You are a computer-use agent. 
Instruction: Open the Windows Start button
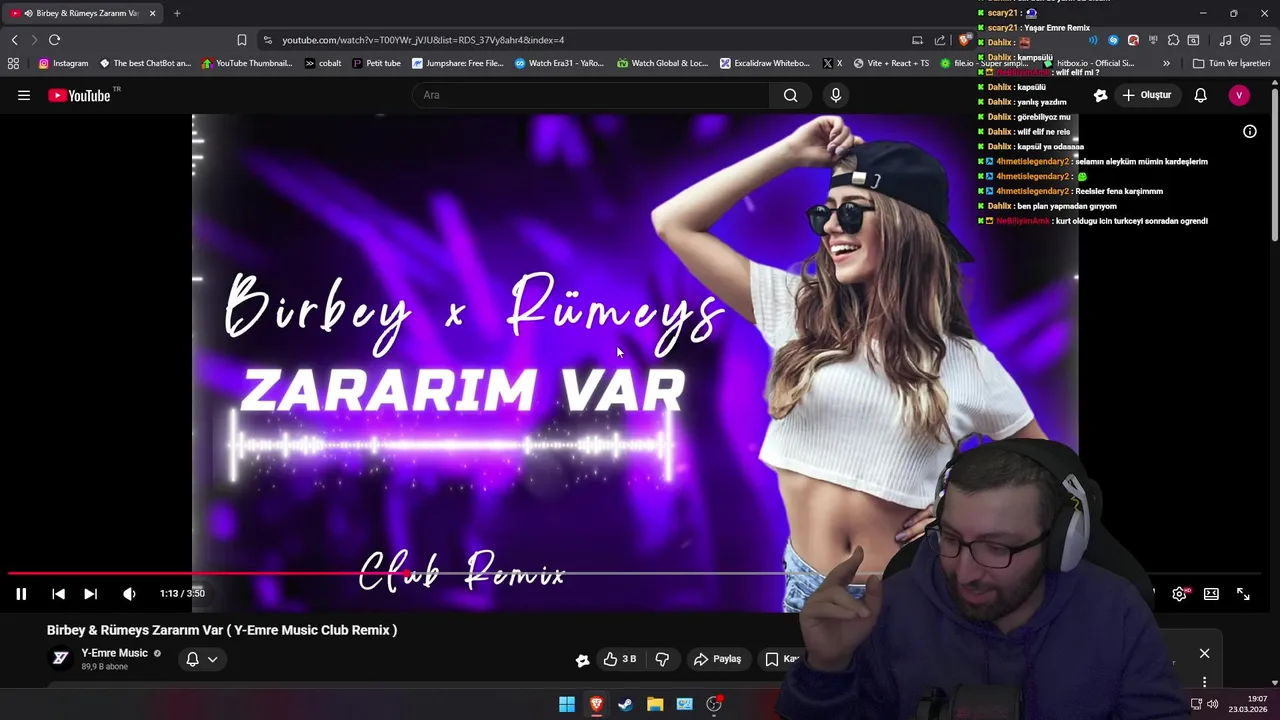(x=567, y=704)
